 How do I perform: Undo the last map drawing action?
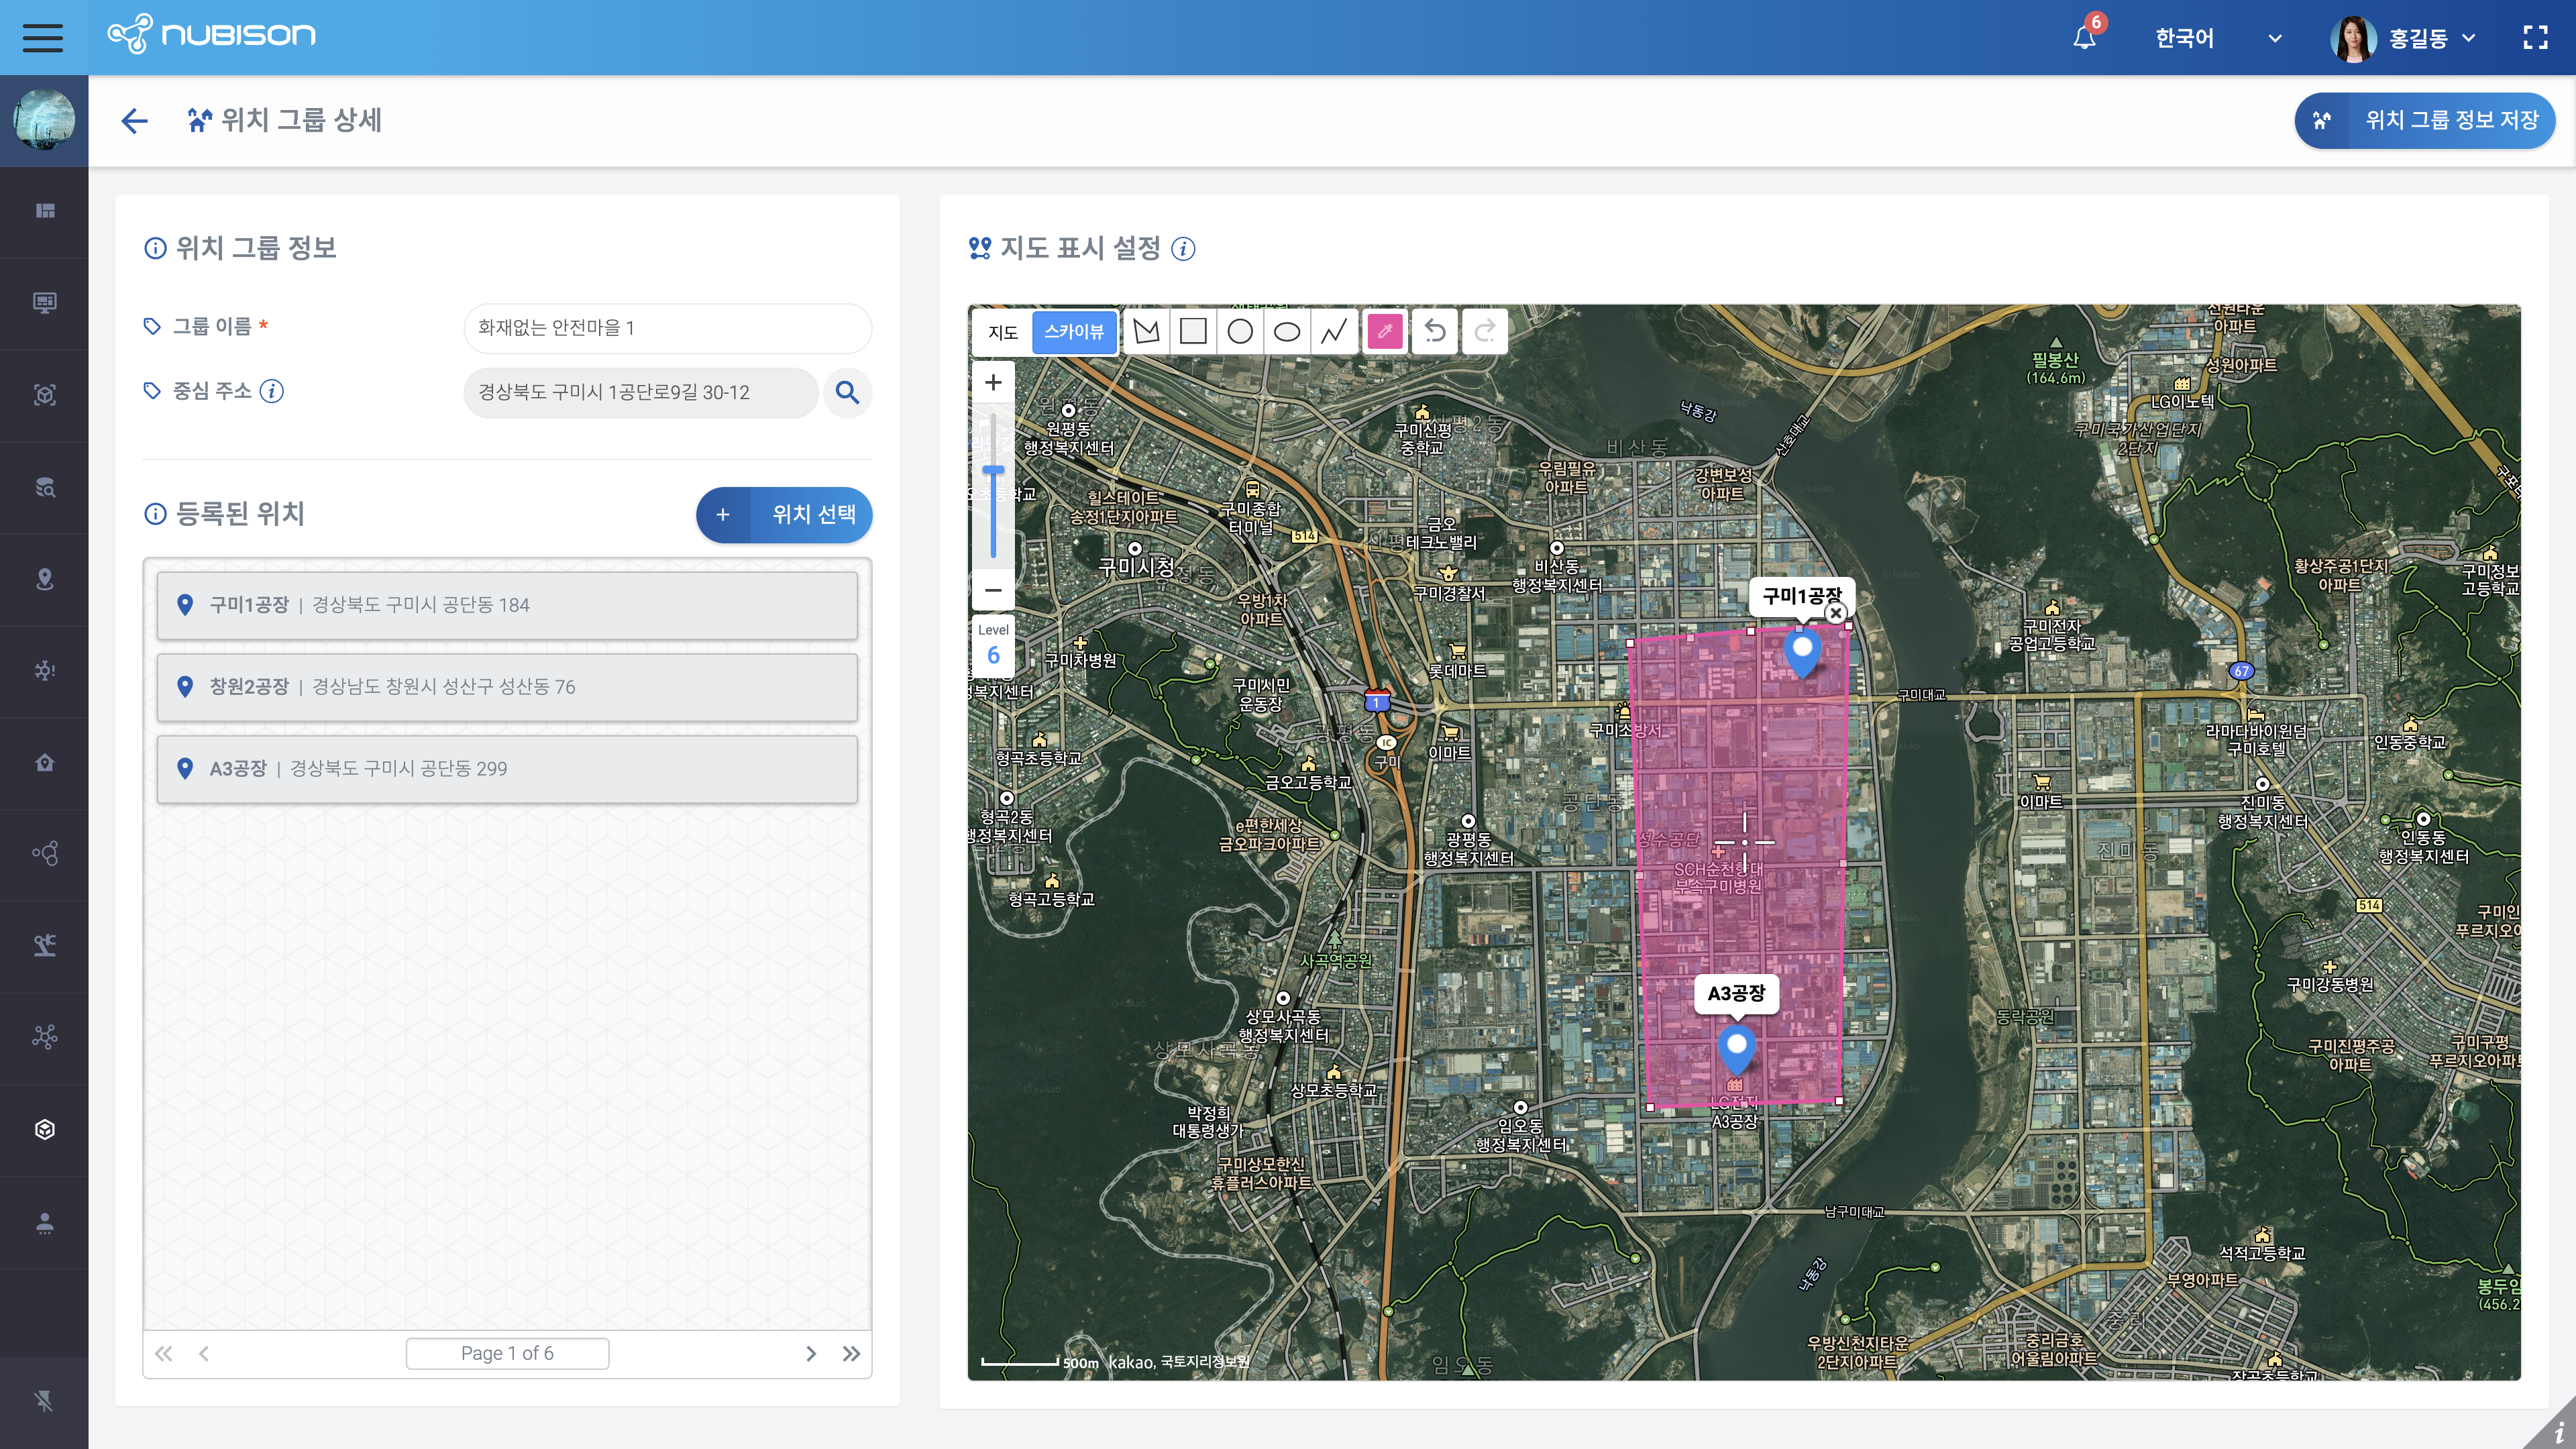point(1435,332)
